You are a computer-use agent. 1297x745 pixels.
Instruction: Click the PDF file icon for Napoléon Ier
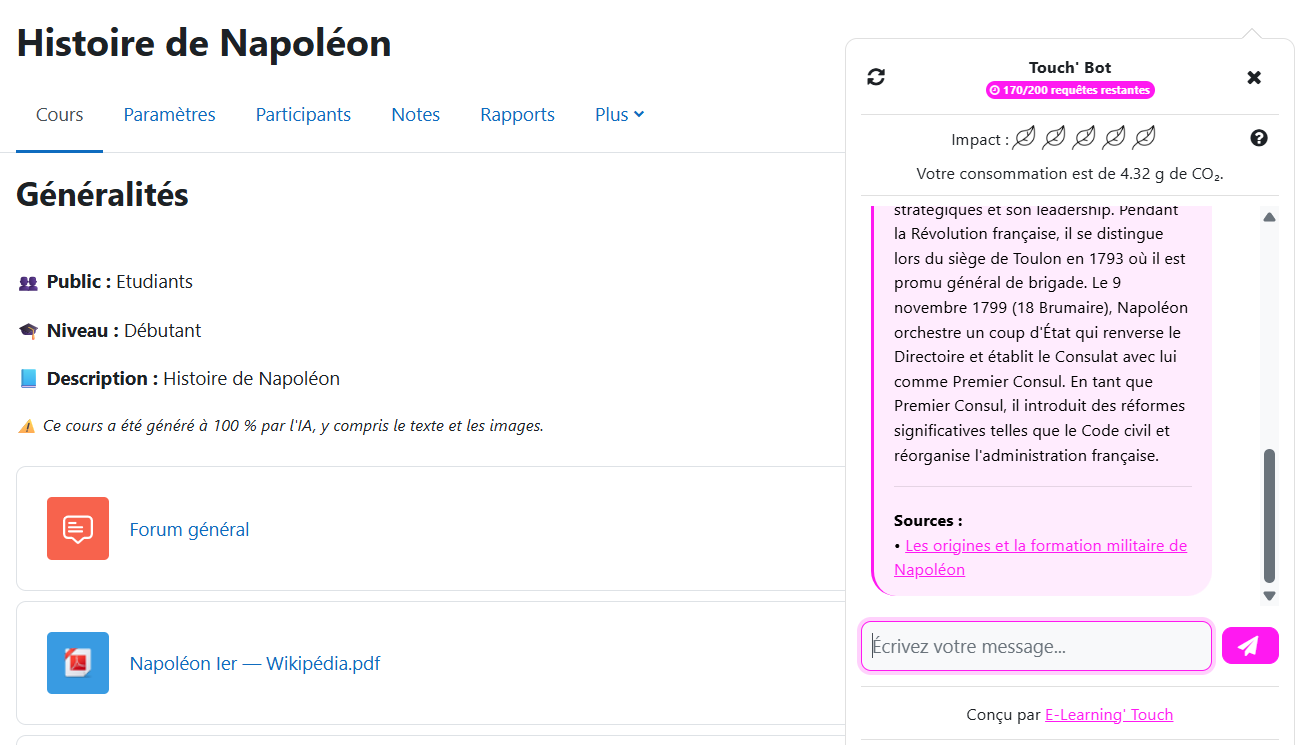[x=78, y=662]
